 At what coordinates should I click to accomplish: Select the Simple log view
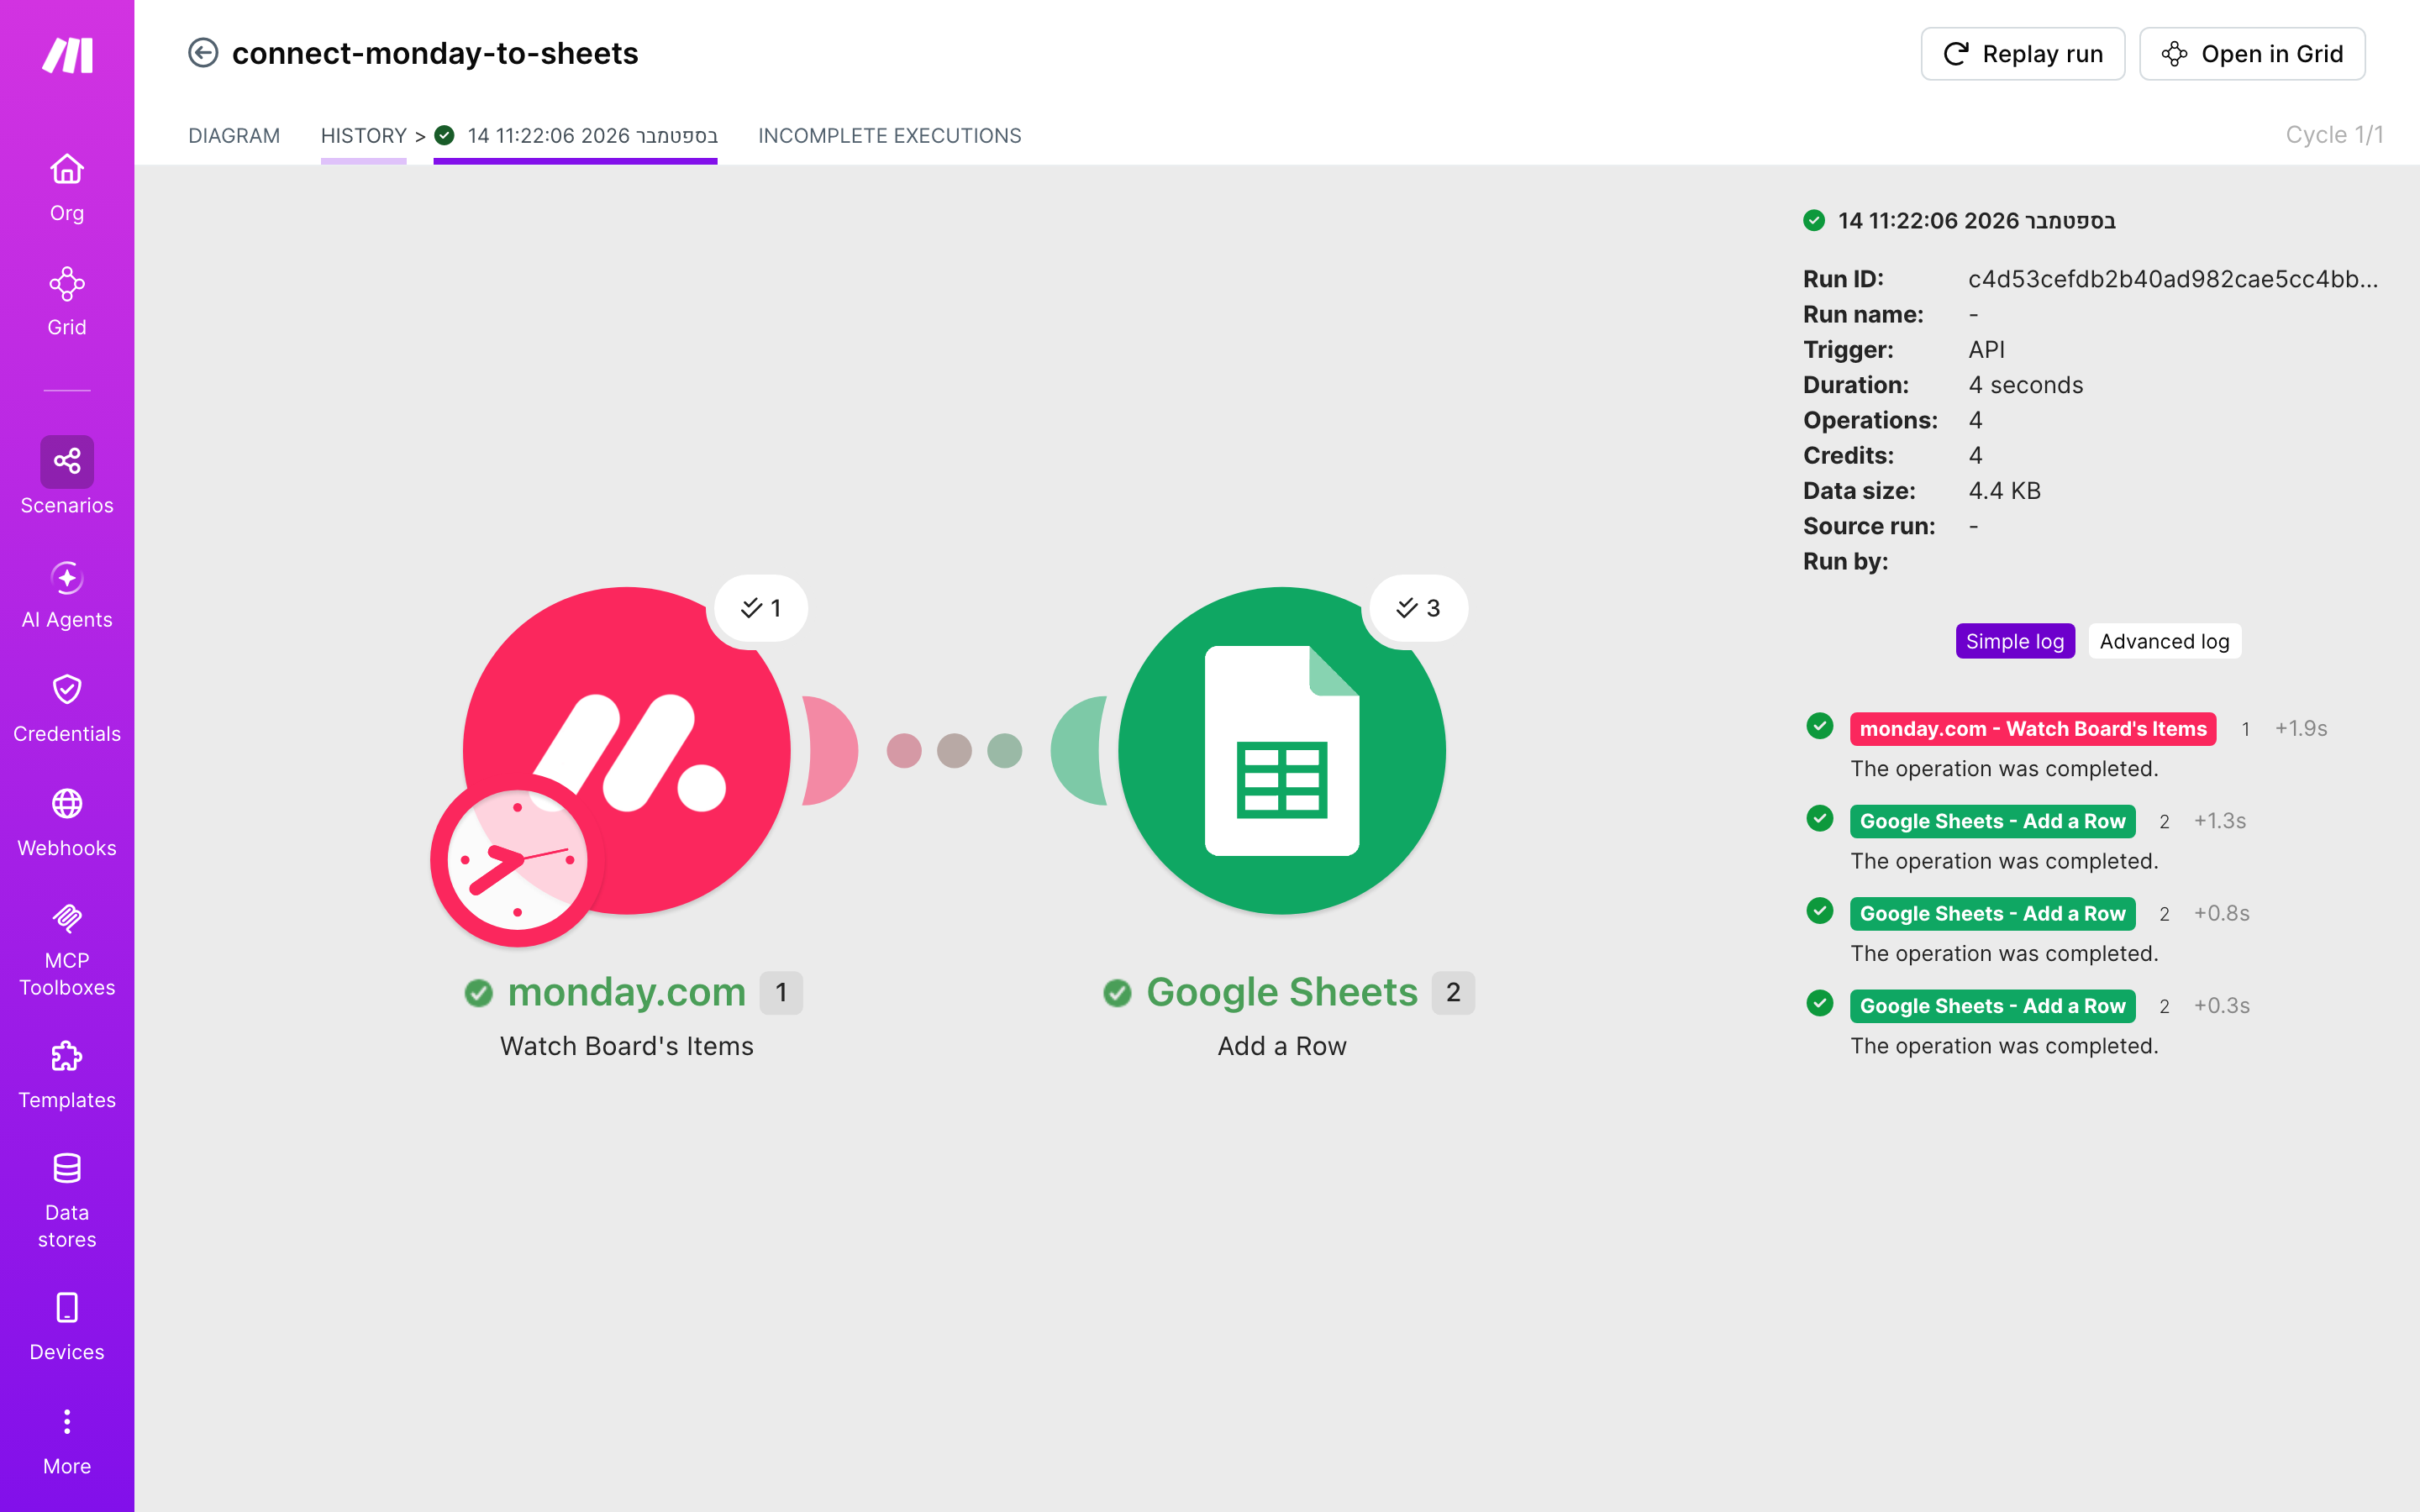point(2015,641)
